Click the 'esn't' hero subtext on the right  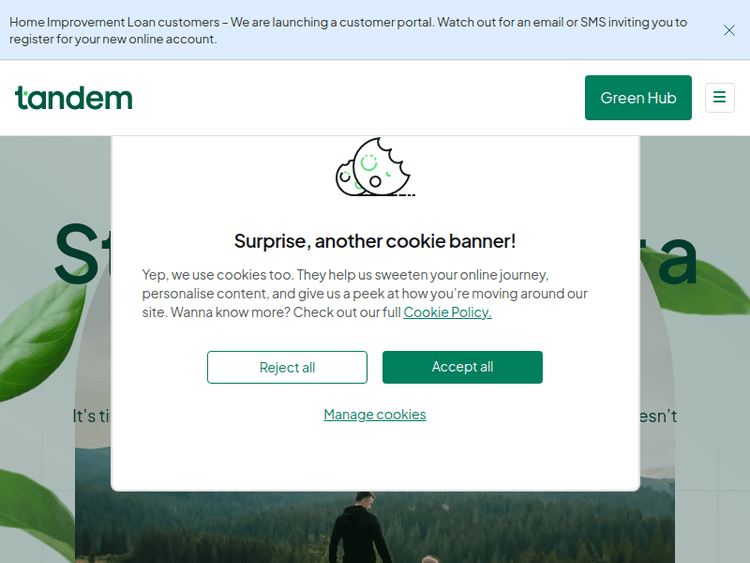point(658,416)
